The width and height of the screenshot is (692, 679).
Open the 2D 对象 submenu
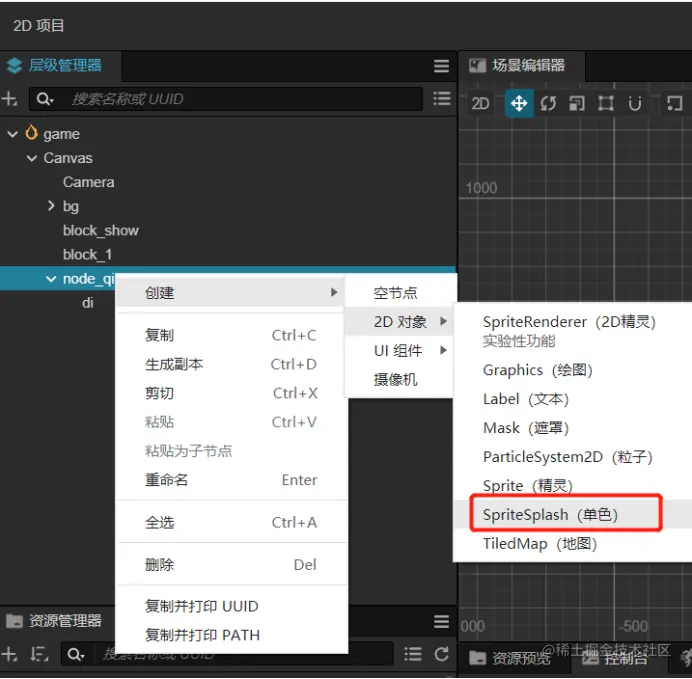399,322
